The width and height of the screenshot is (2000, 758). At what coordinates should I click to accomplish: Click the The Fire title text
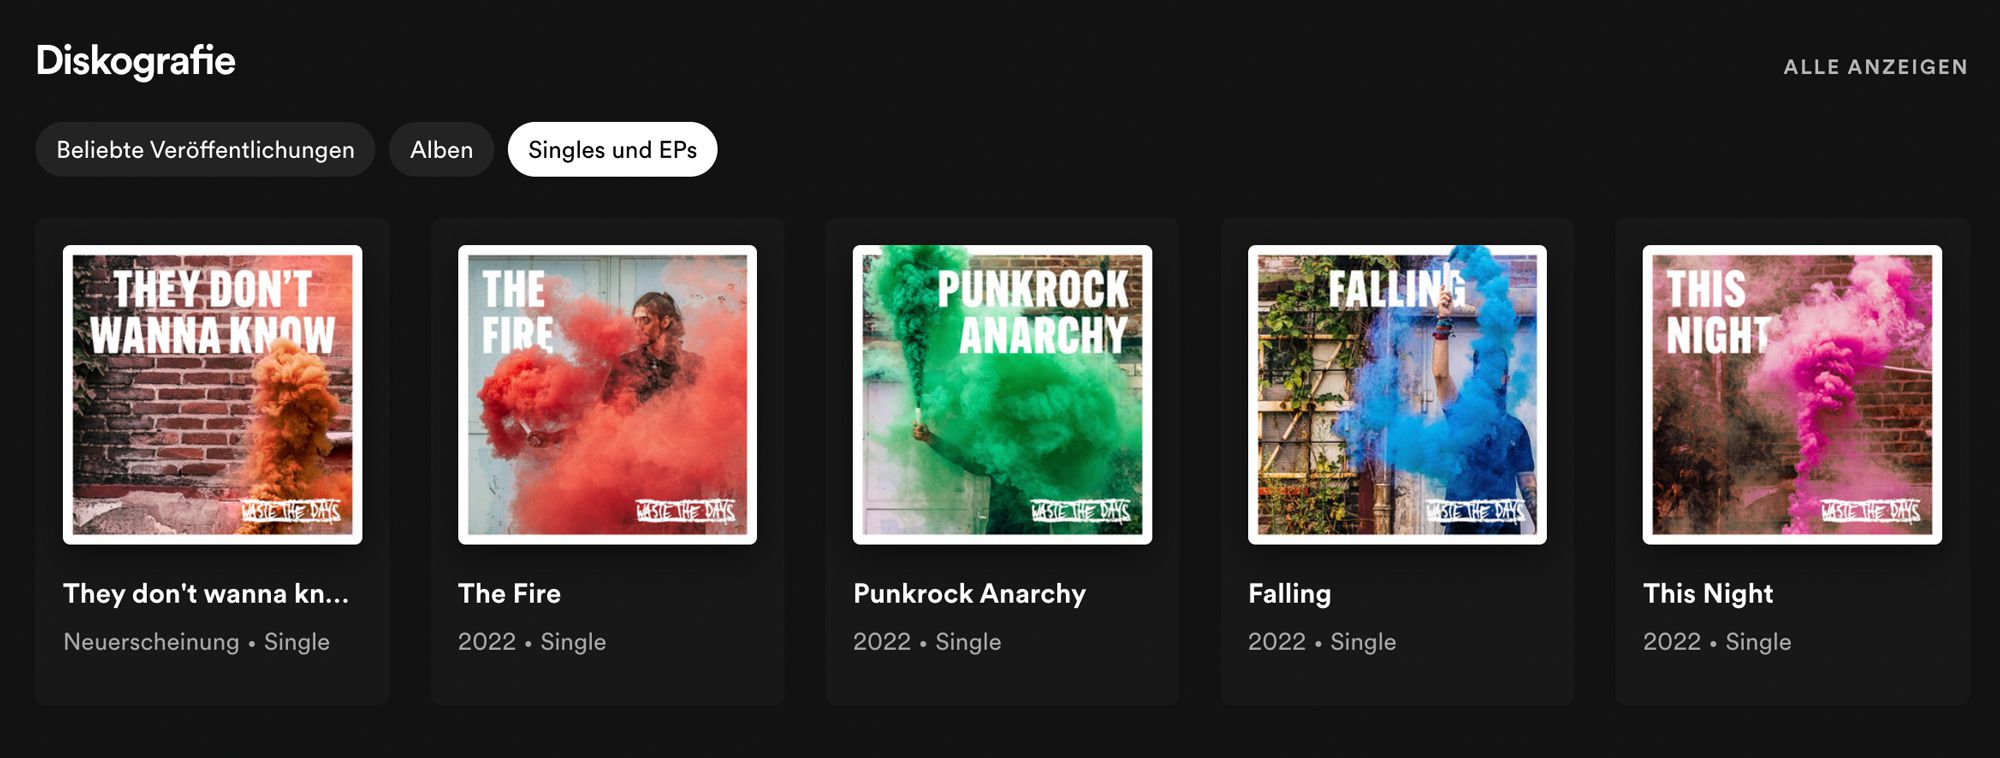(509, 593)
